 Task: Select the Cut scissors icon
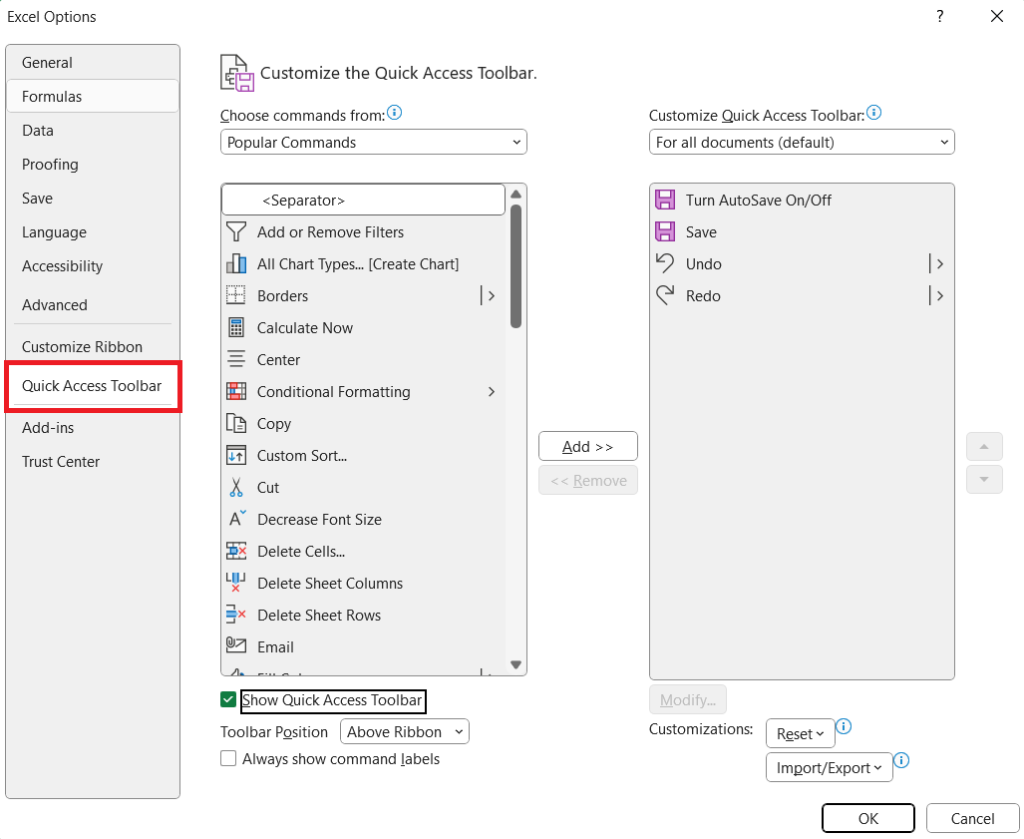tap(237, 487)
